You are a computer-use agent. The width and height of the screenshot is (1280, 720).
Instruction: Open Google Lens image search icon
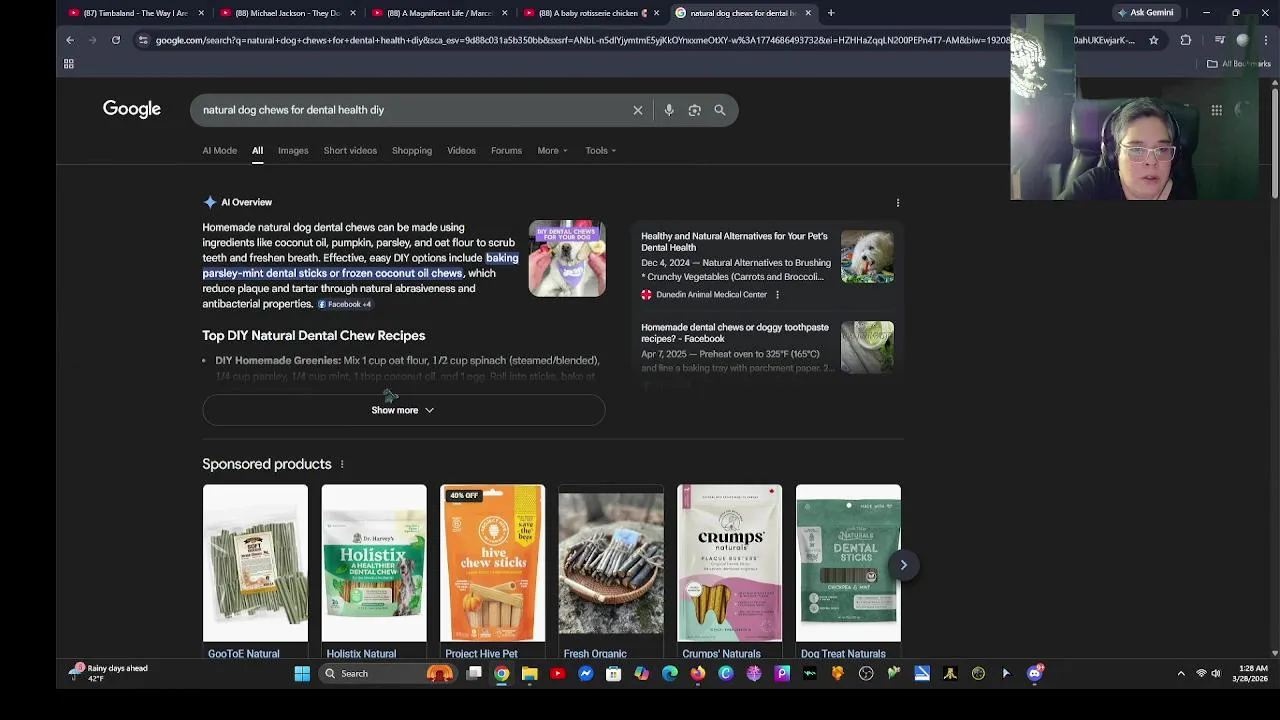point(694,110)
